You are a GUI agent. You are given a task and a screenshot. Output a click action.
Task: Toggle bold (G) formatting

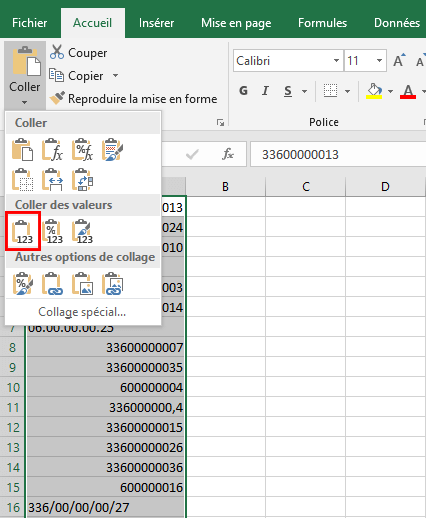pos(243,90)
